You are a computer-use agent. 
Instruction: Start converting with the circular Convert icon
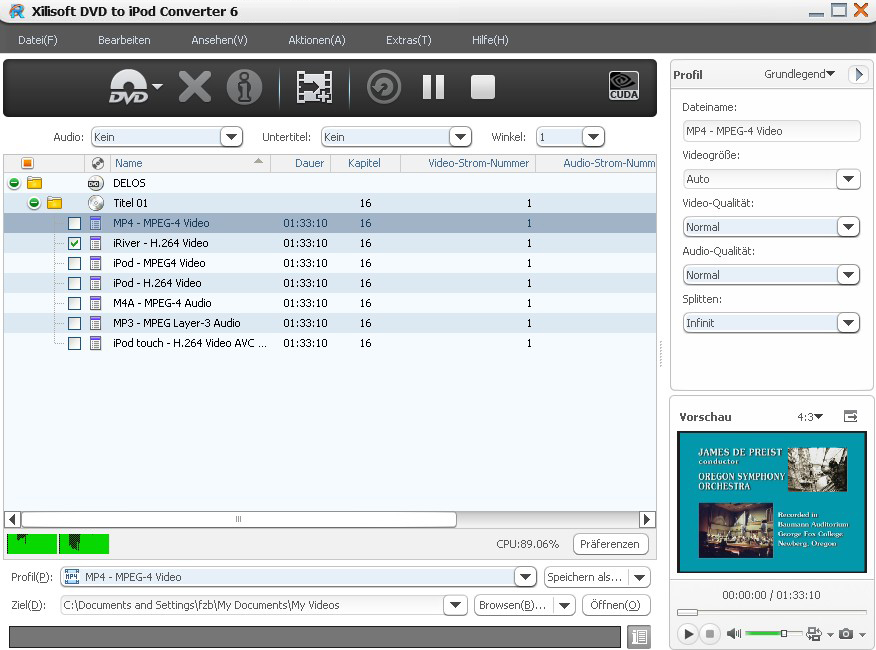(x=384, y=87)
